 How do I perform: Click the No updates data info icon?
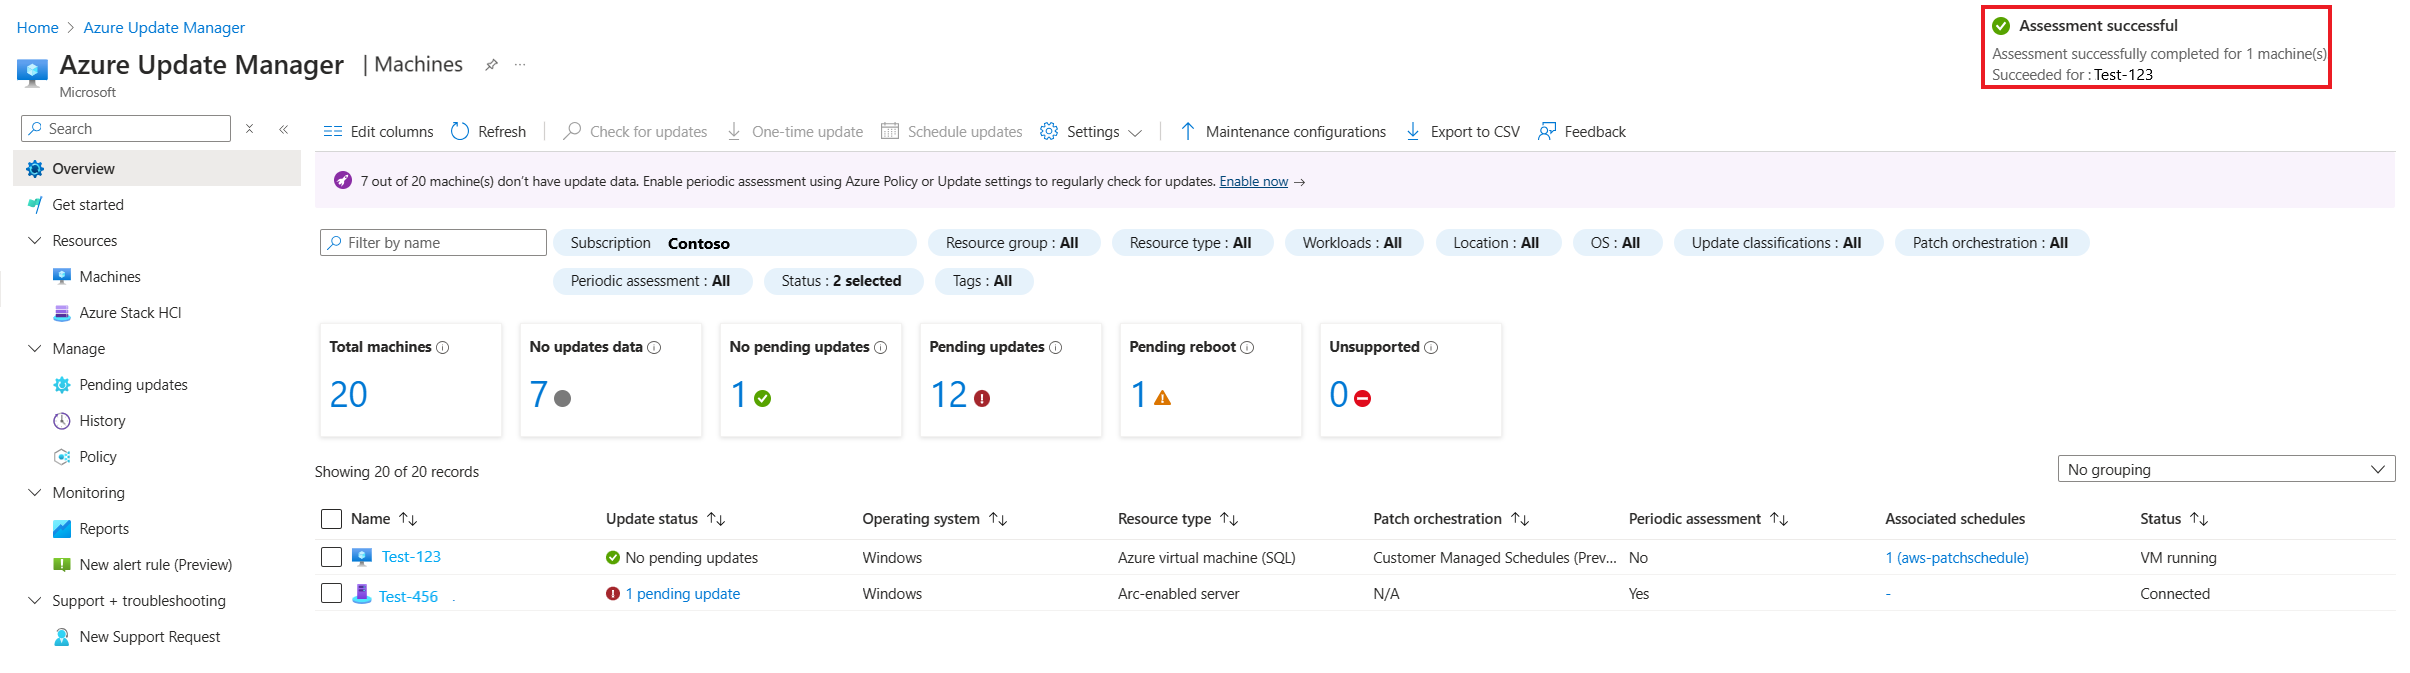tap(654, 348)
